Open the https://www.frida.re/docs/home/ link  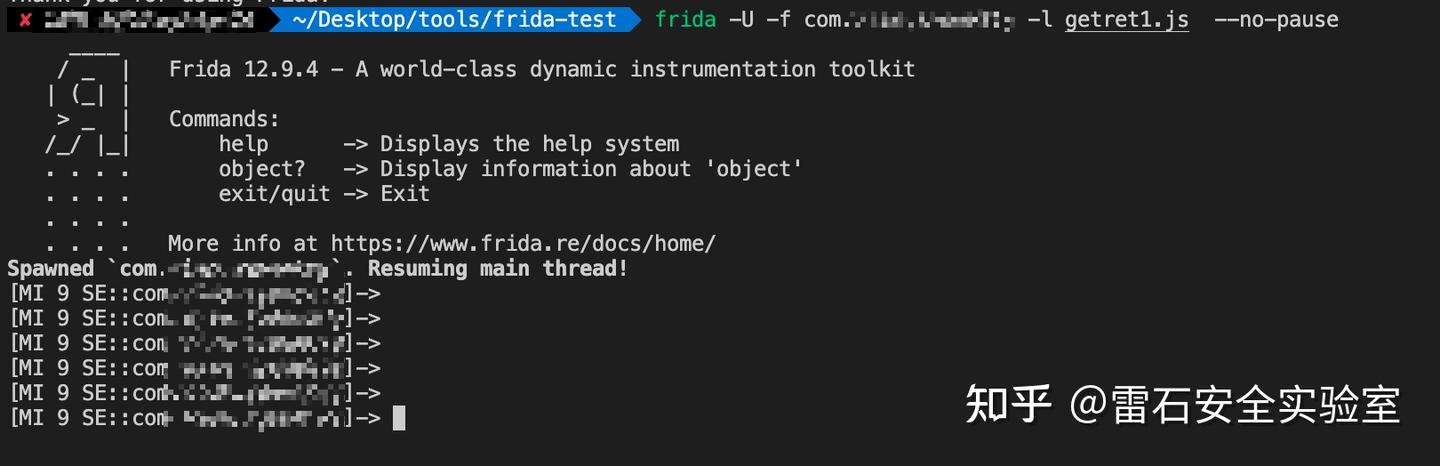coord(523,243)
